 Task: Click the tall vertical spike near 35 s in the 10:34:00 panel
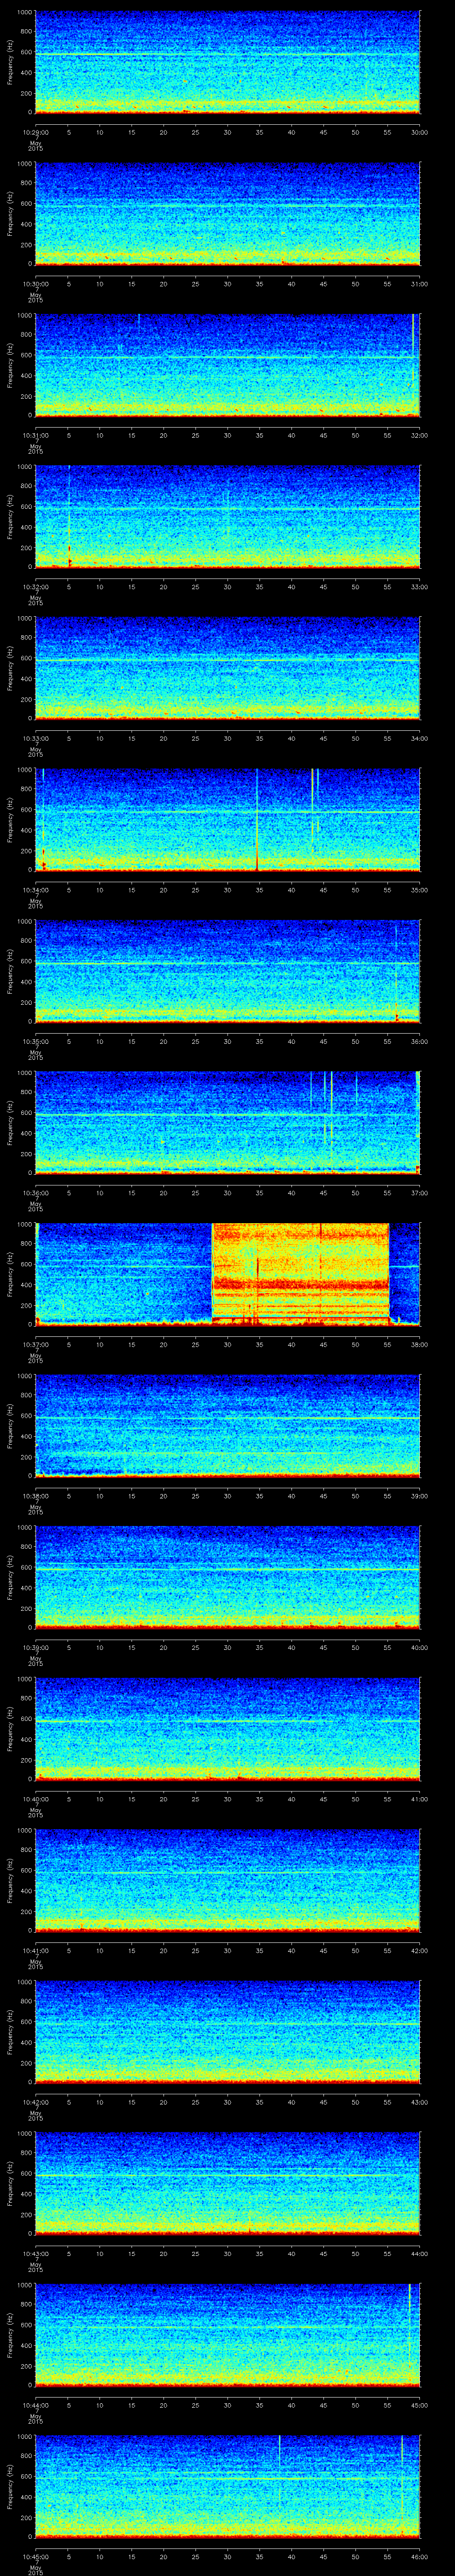257,820
